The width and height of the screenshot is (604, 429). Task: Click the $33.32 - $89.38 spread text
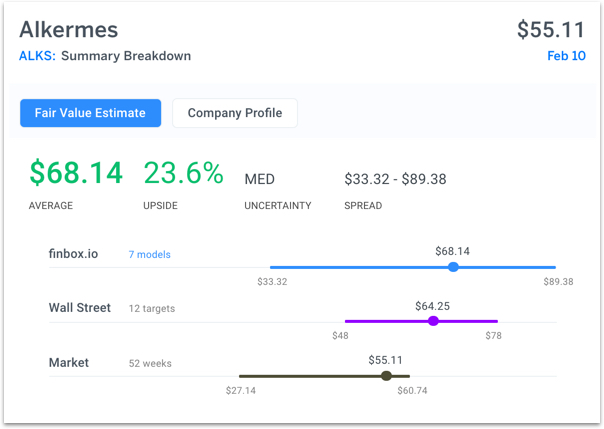coord(395,179)
